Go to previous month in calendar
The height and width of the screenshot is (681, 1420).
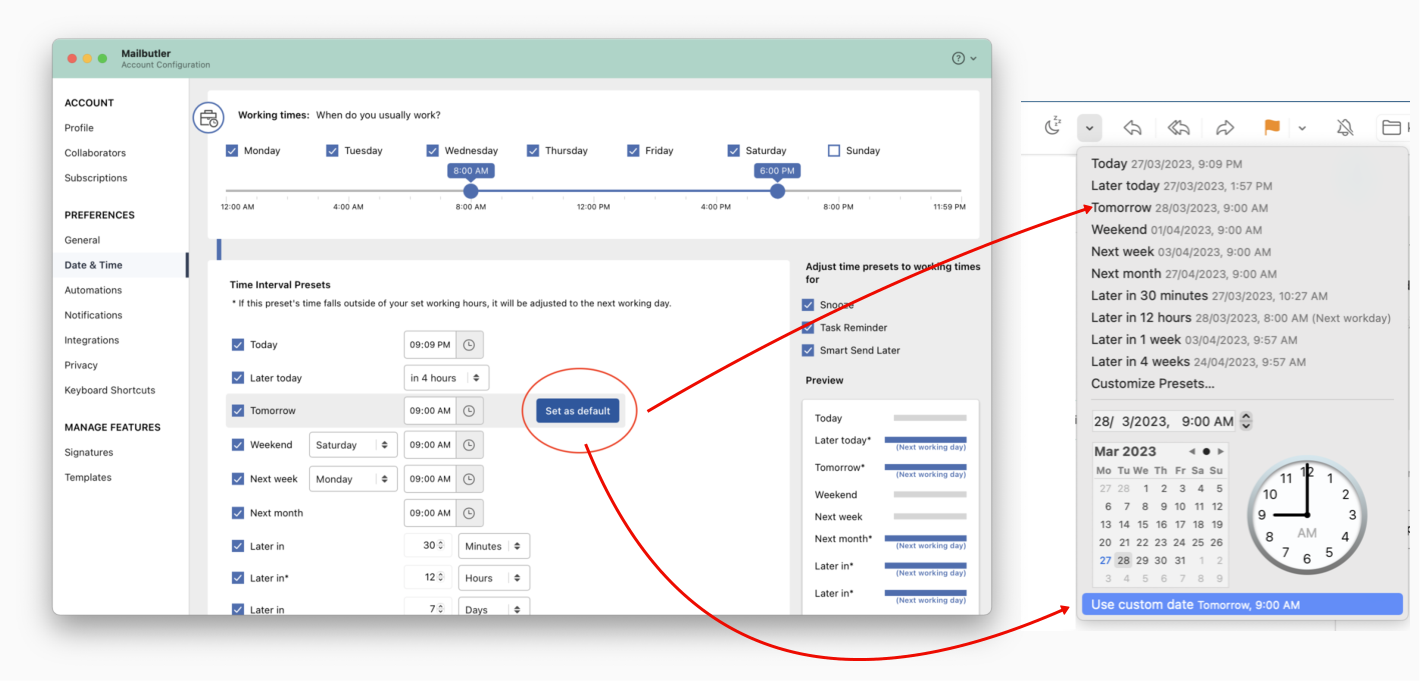(x=1192, y=452)
